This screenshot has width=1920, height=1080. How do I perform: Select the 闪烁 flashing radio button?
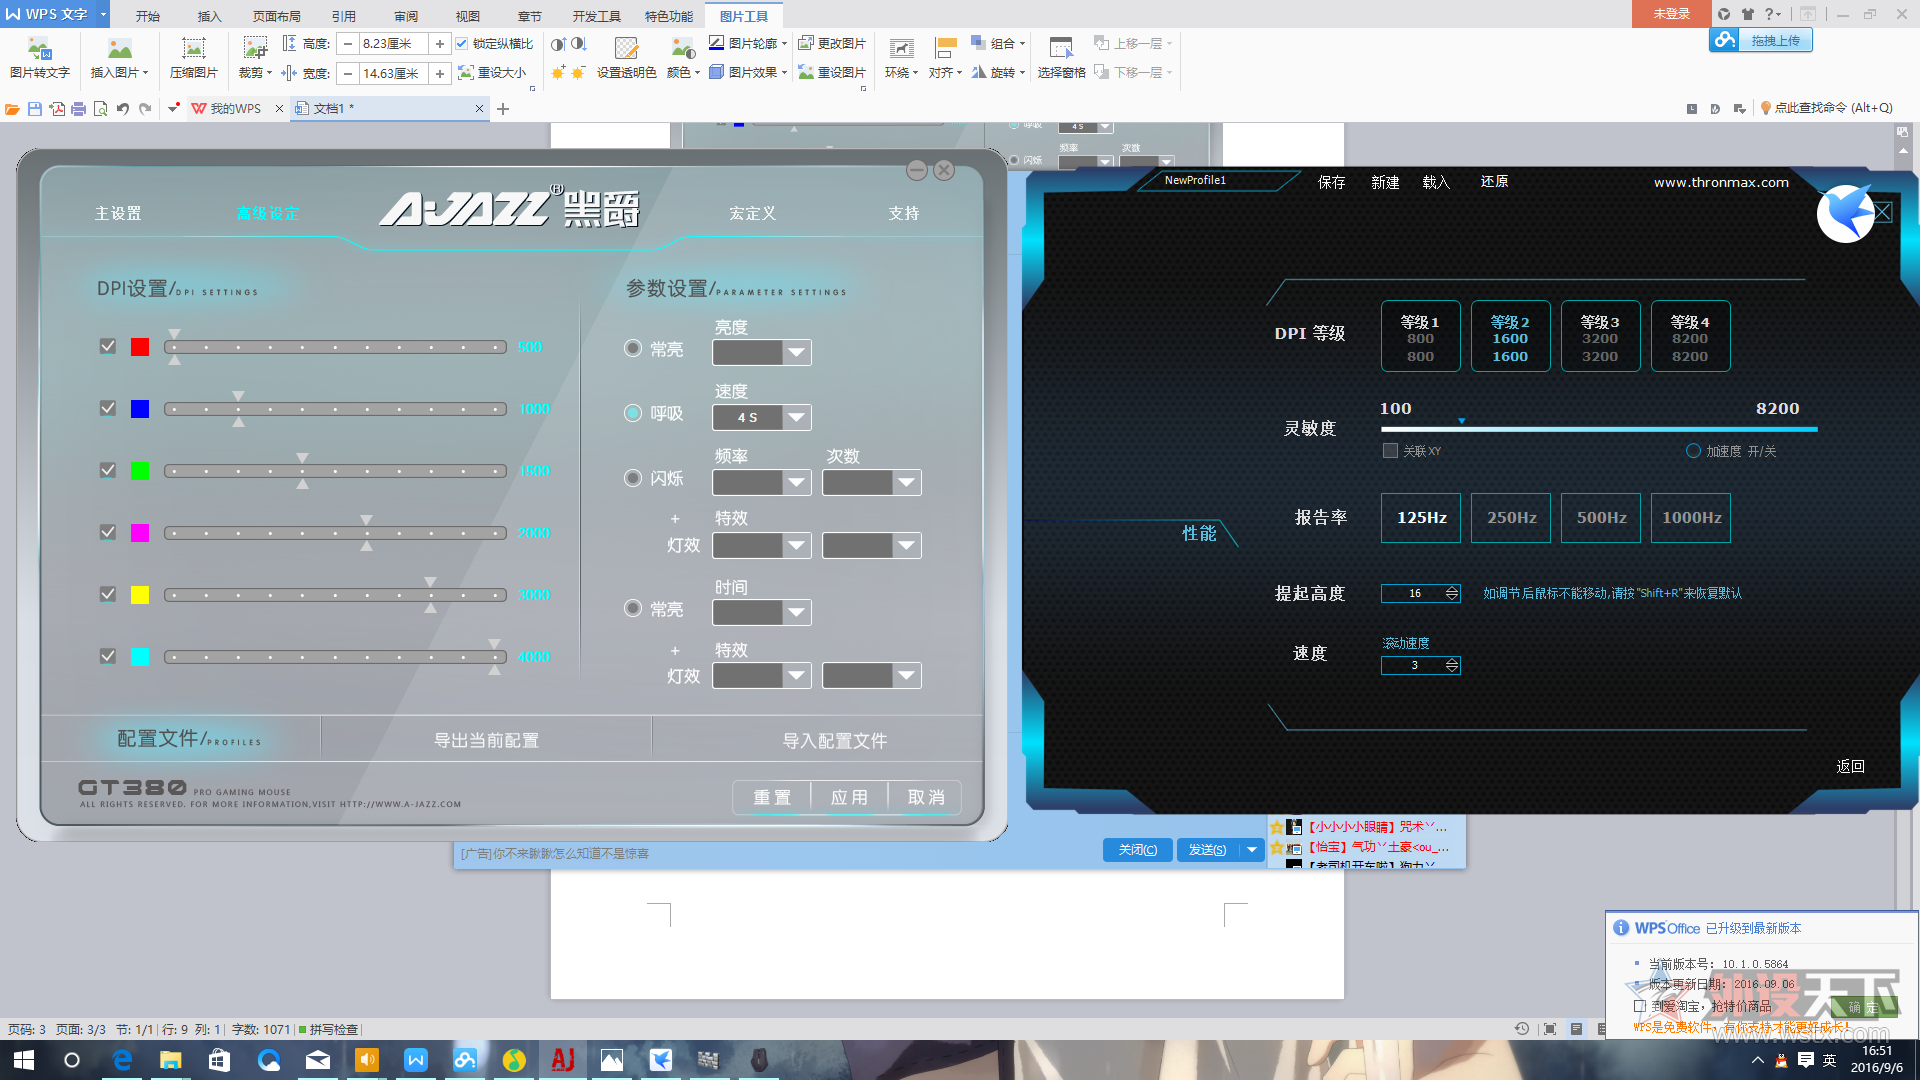633,478
